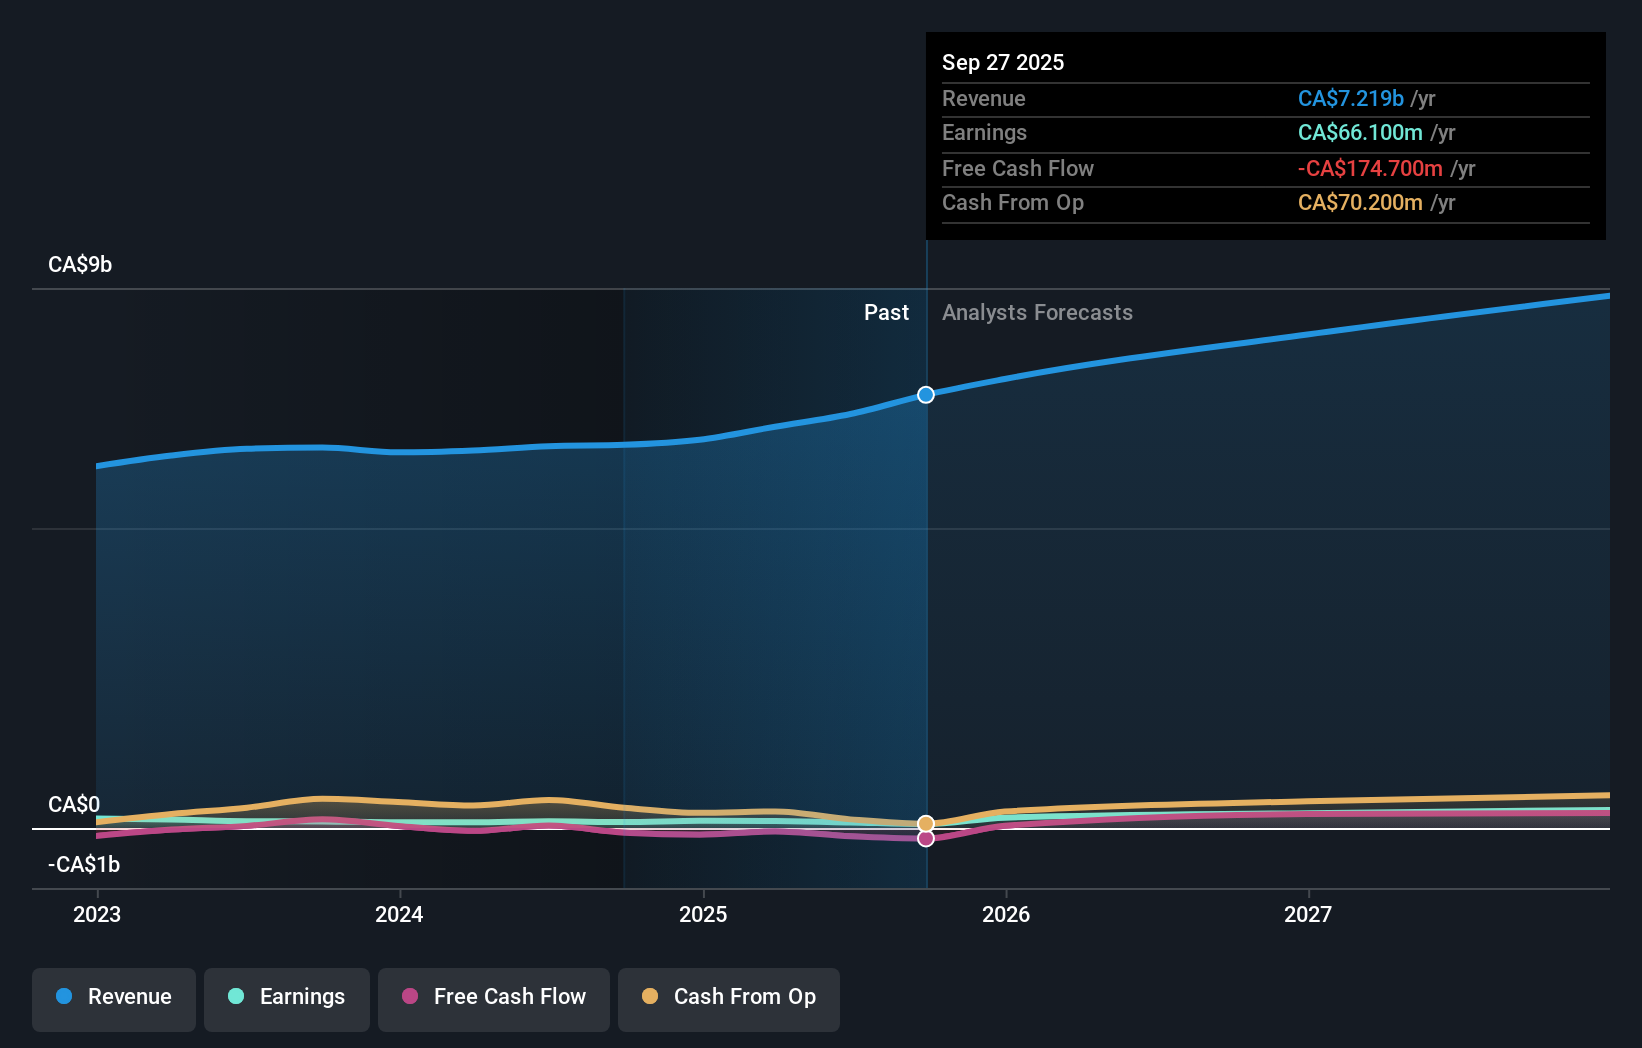Toggle the Earnings series off
The height and width of the screenshot is (1048, 1642).
pos(287,997)
